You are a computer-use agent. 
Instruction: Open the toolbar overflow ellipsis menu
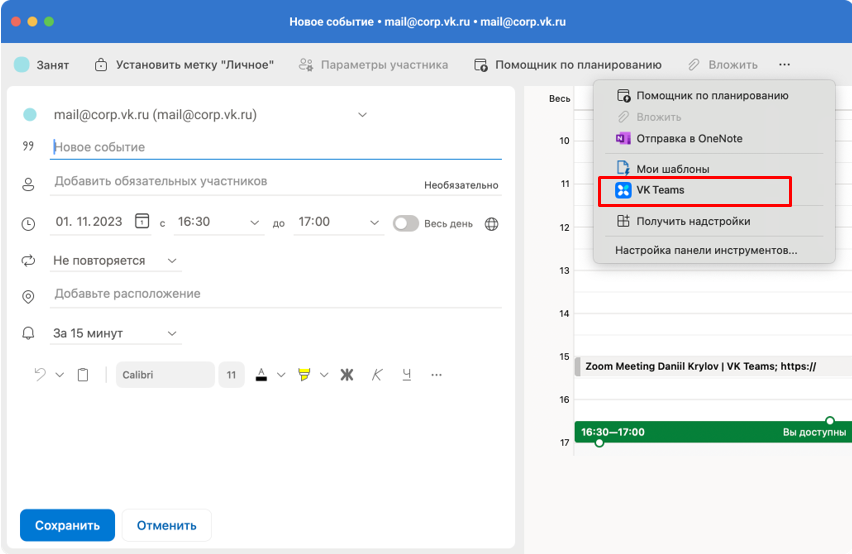point(784,65)
